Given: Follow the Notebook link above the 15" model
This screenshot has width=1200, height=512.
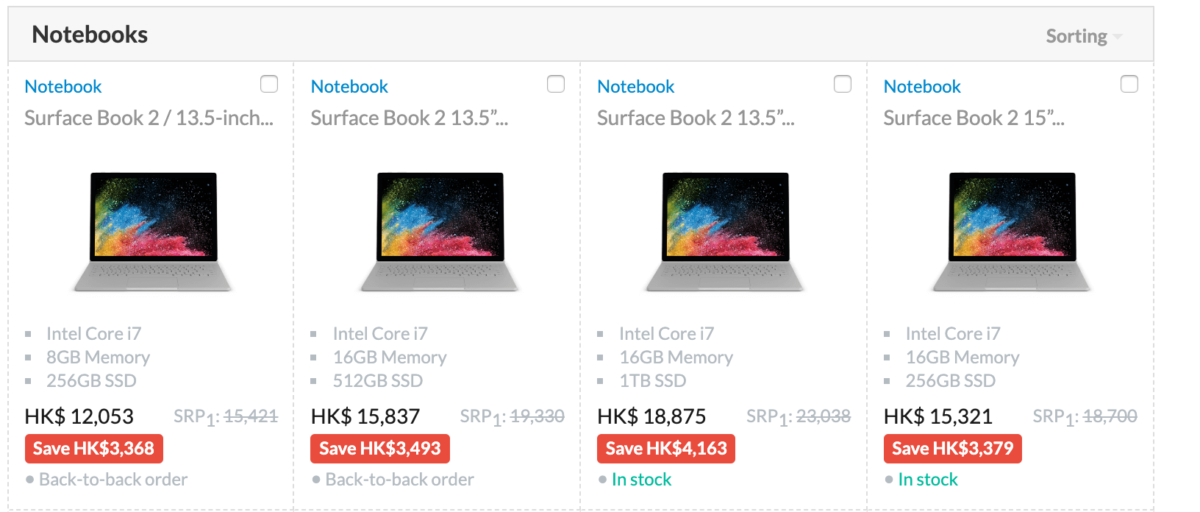Looking at the screenshot, I should click(922, 87).
